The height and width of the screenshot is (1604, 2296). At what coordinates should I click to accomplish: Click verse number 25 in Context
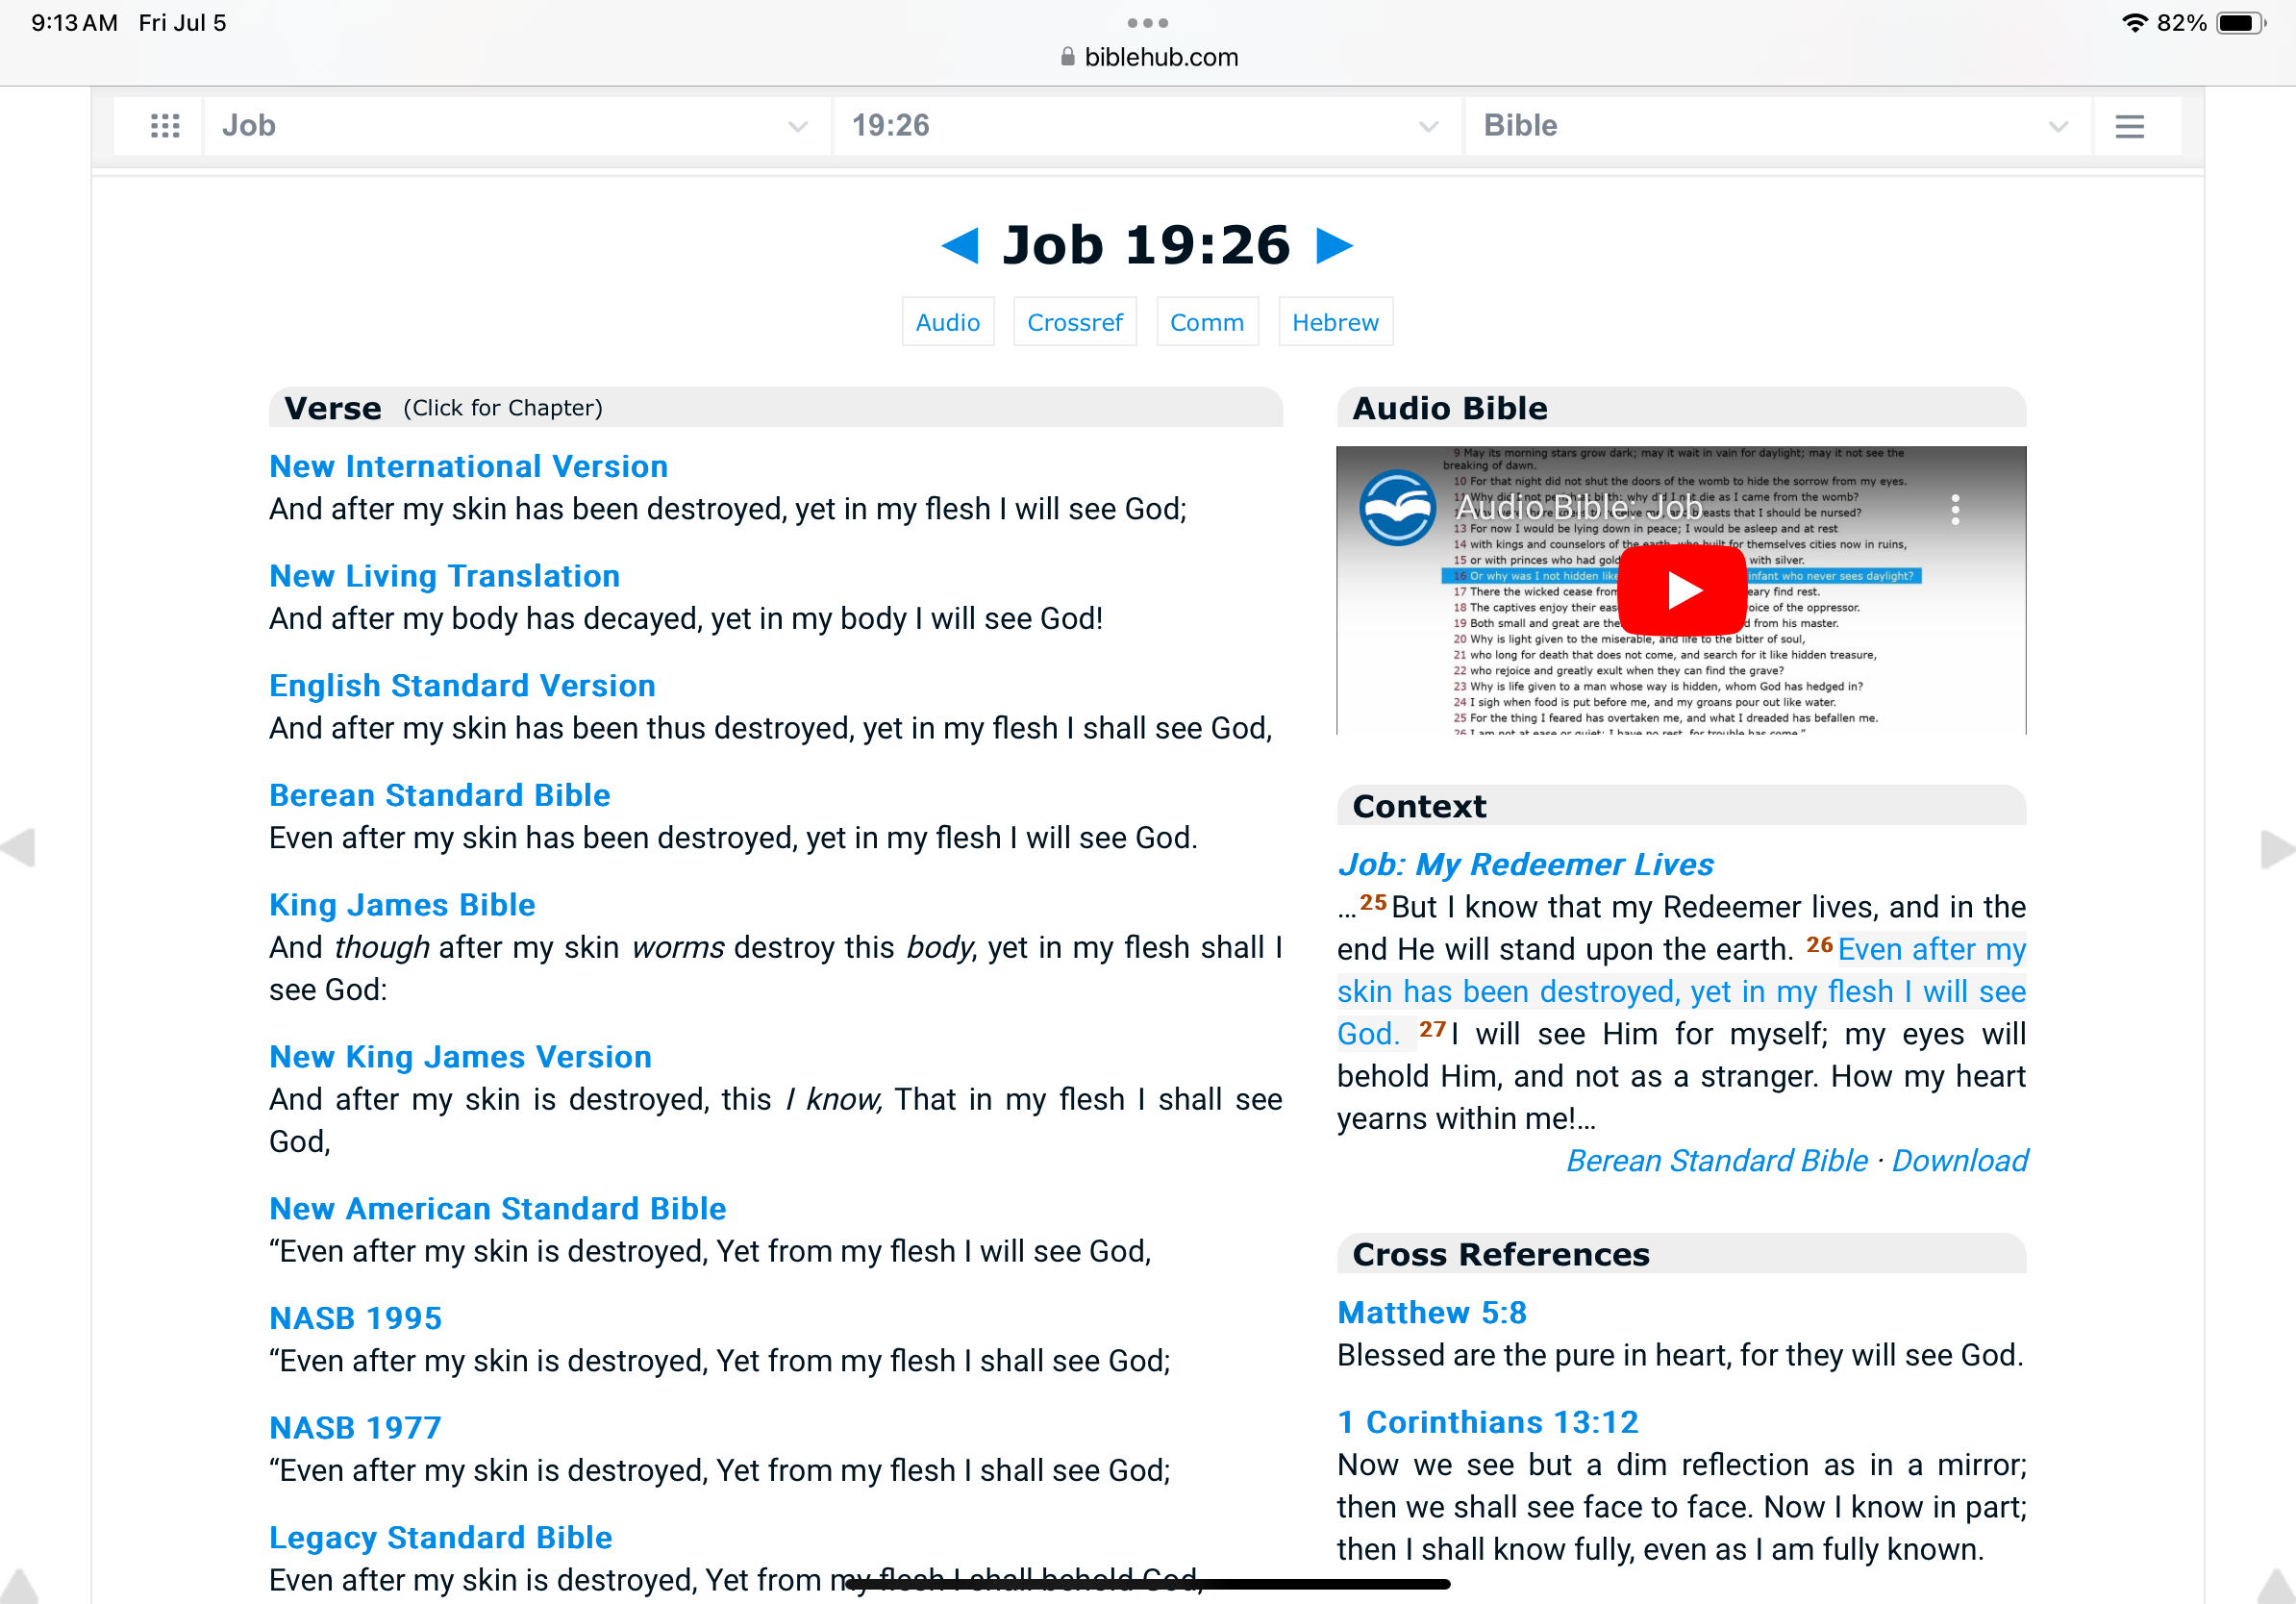click(1373, 902)
